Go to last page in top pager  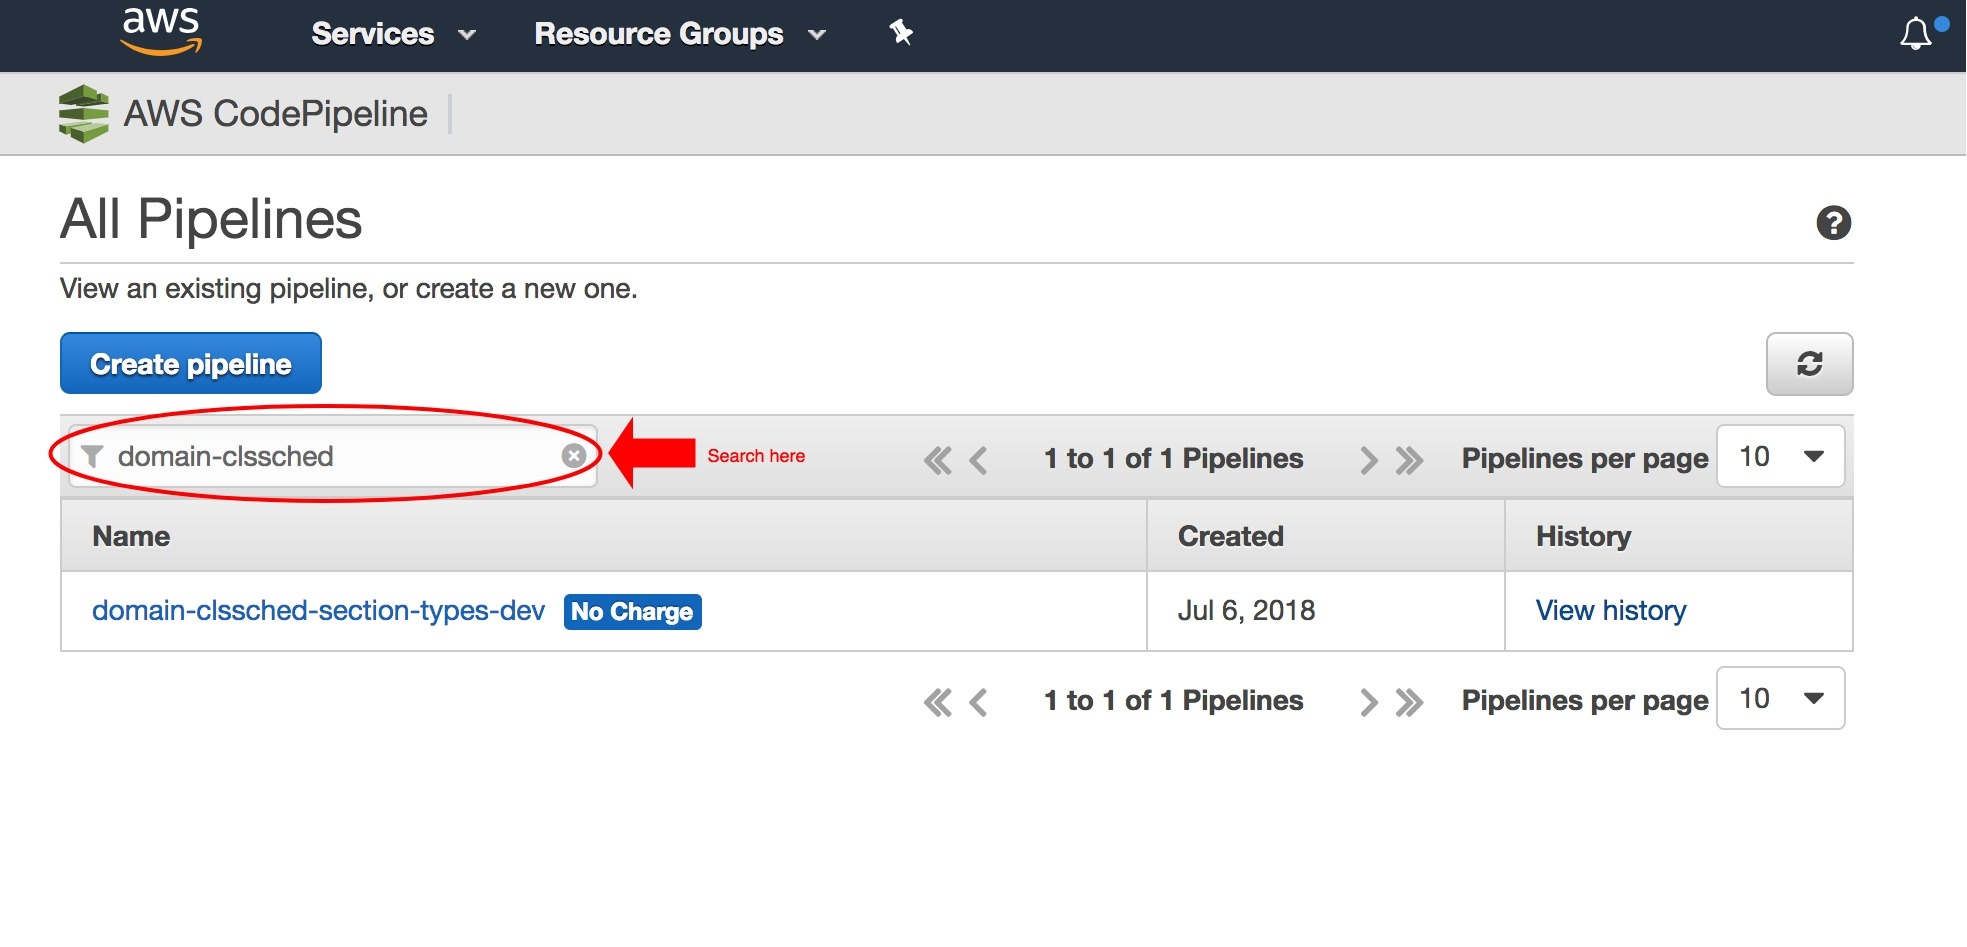[1409, 460]
